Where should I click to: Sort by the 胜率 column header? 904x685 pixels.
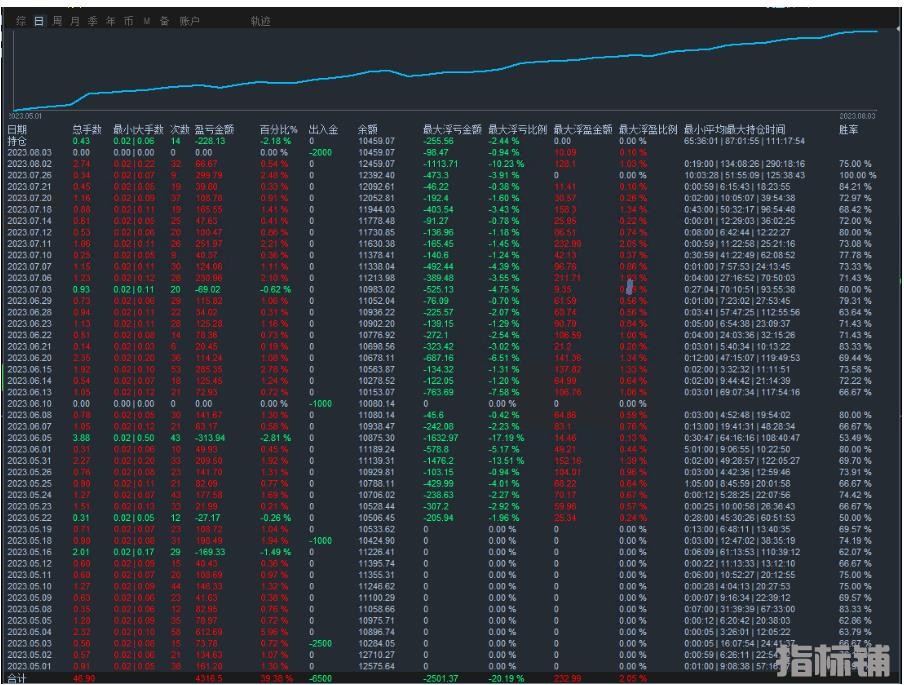click(849, 129)
